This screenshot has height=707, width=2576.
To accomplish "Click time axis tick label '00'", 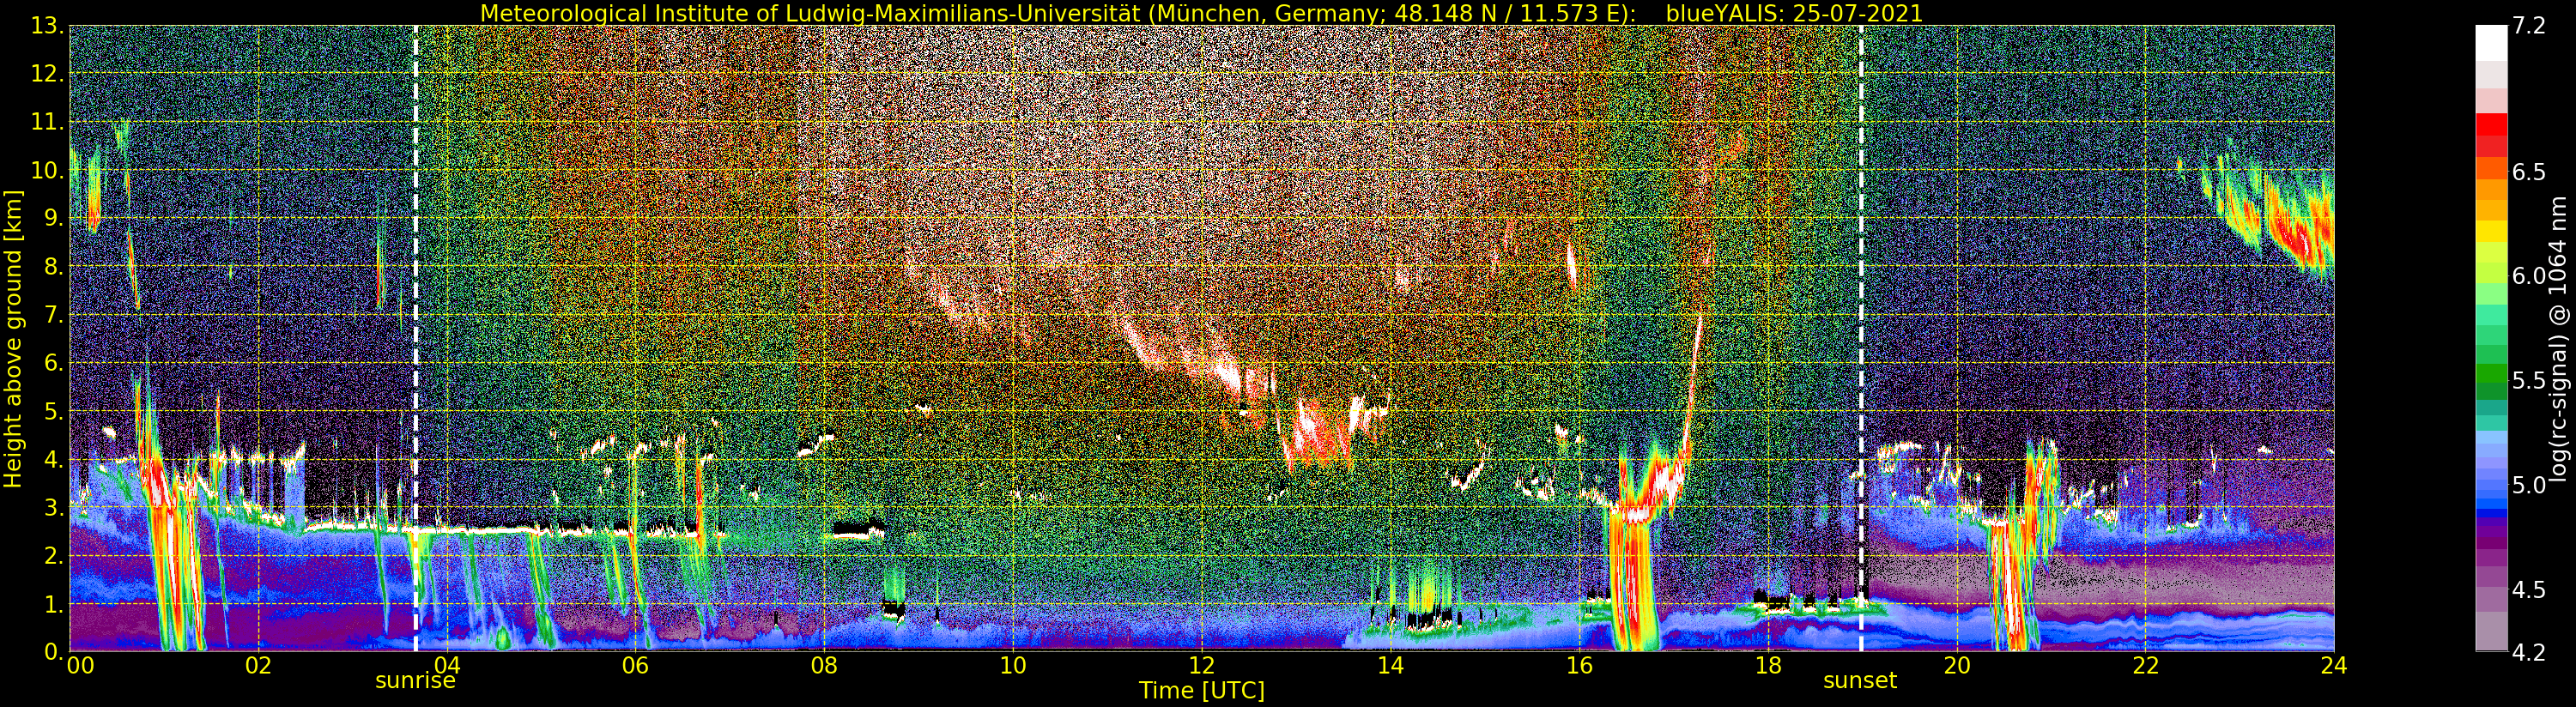I will pyautogui.click(x=80, y=666).
